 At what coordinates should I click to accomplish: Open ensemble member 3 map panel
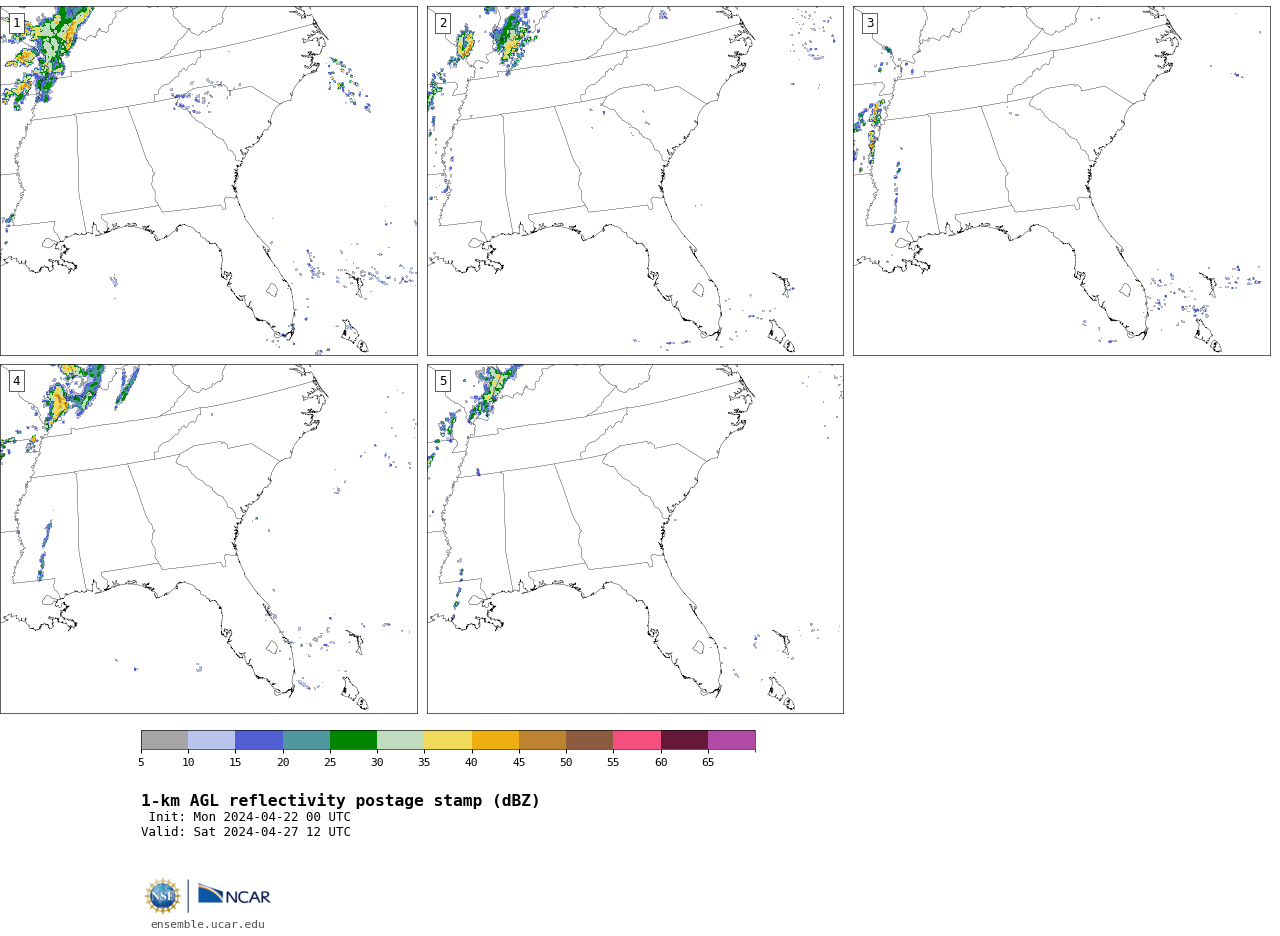(1061, 181)
